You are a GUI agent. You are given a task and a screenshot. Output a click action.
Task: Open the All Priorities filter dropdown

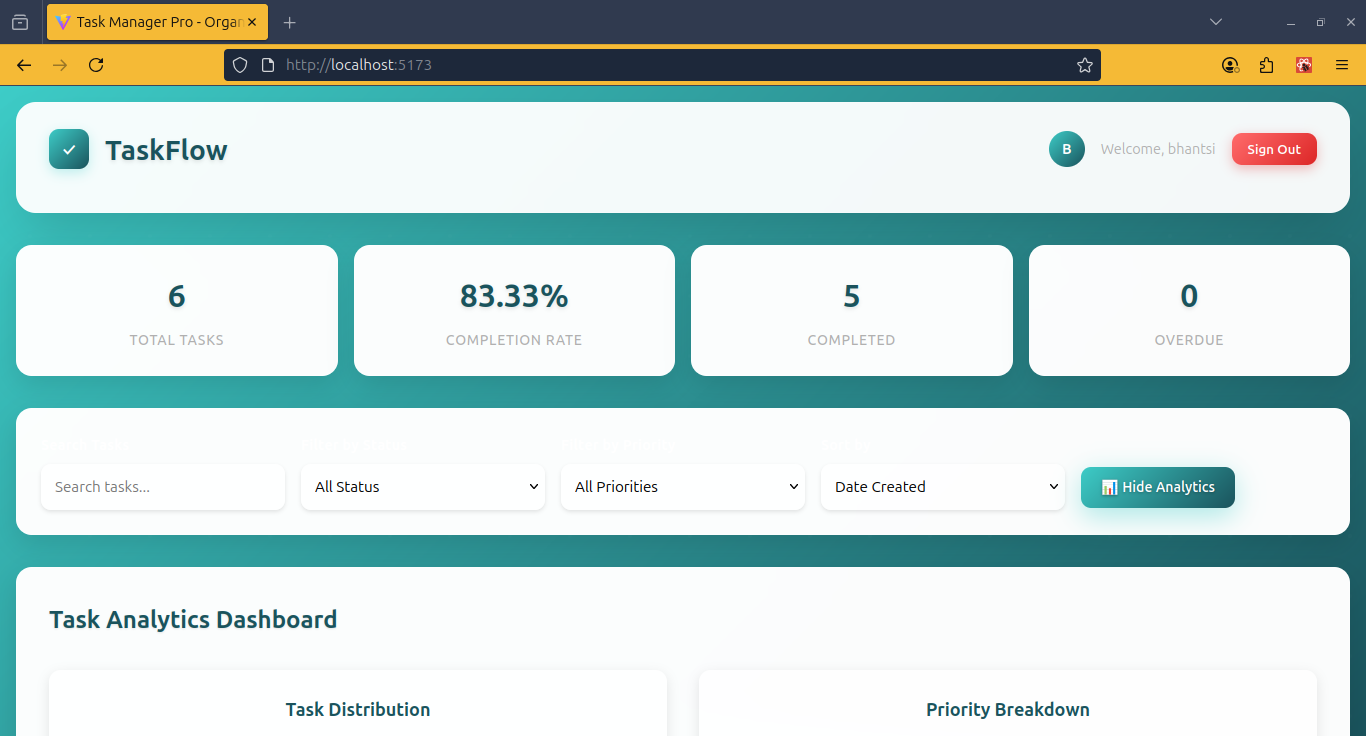(x=682, y=487)
